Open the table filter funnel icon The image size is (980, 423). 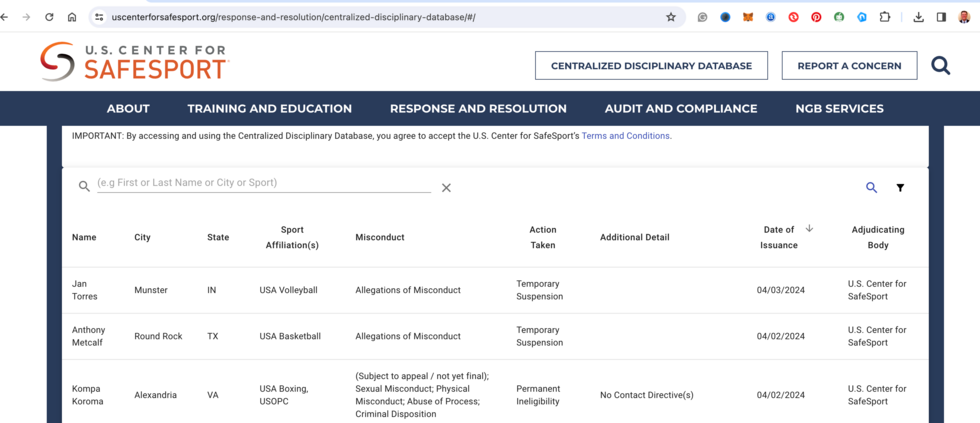[x=900, y=187]
